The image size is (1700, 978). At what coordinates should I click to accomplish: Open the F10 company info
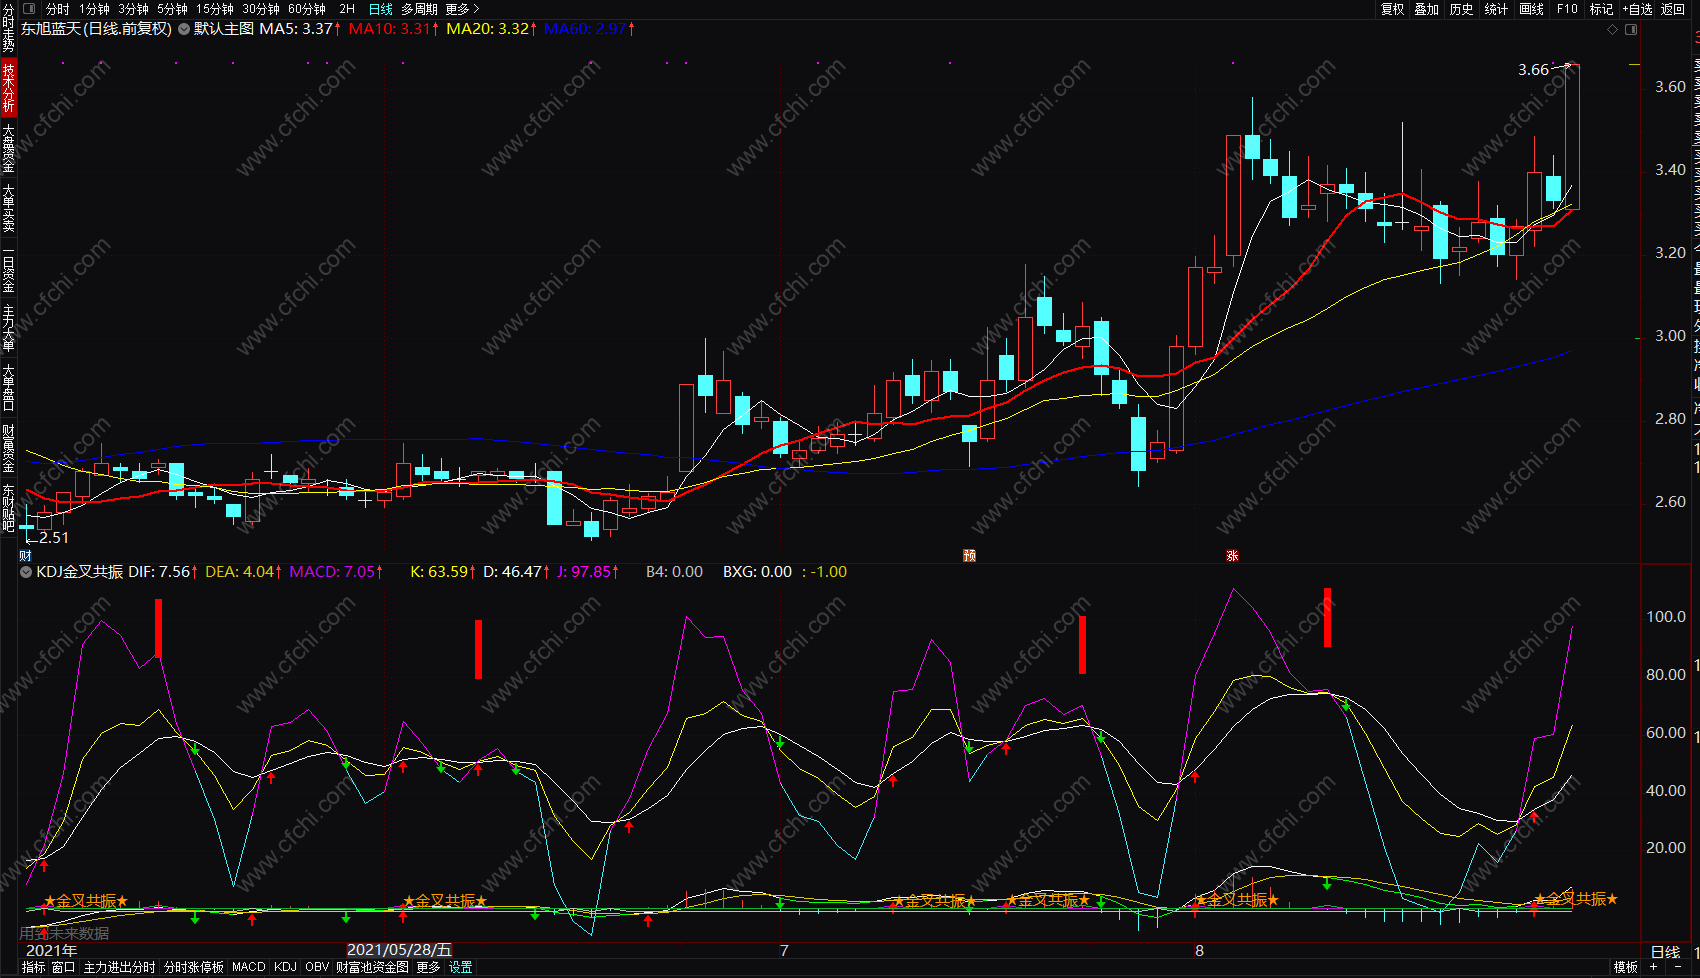[1567, 9]
